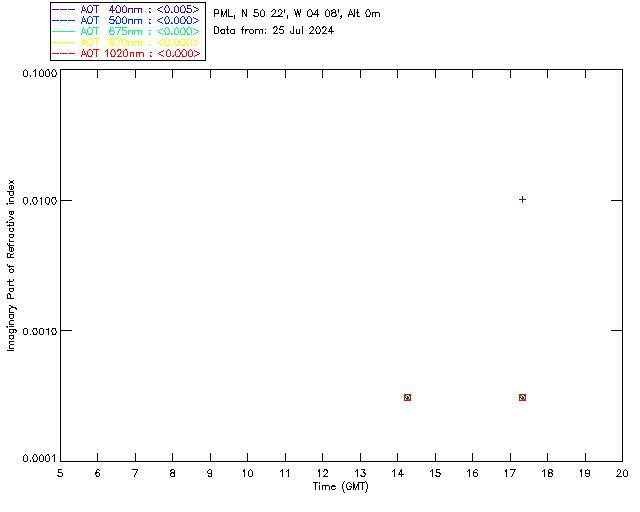
Task: Click the 'Time (GMT)' axis label
Action: tap(340, 487)
